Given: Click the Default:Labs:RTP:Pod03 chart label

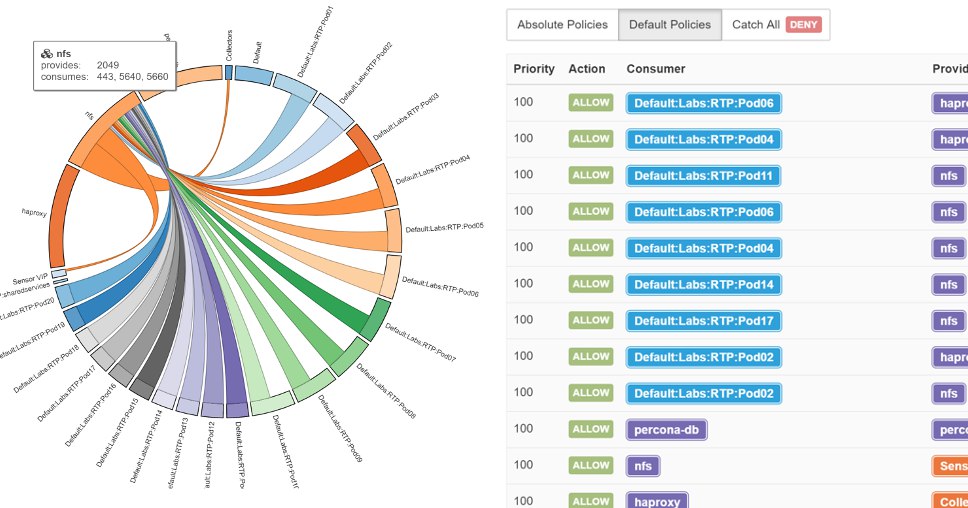Looking at the screenshot, I should click(406, 116).
